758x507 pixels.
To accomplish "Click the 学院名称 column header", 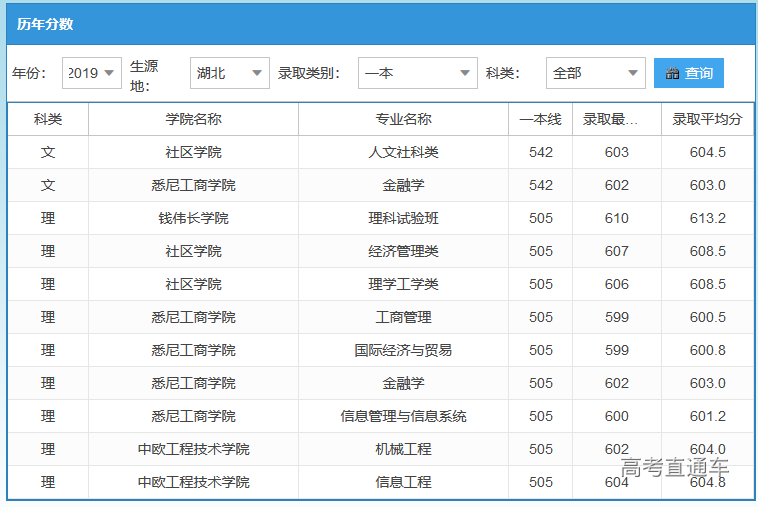I will [x=193, y=119].
